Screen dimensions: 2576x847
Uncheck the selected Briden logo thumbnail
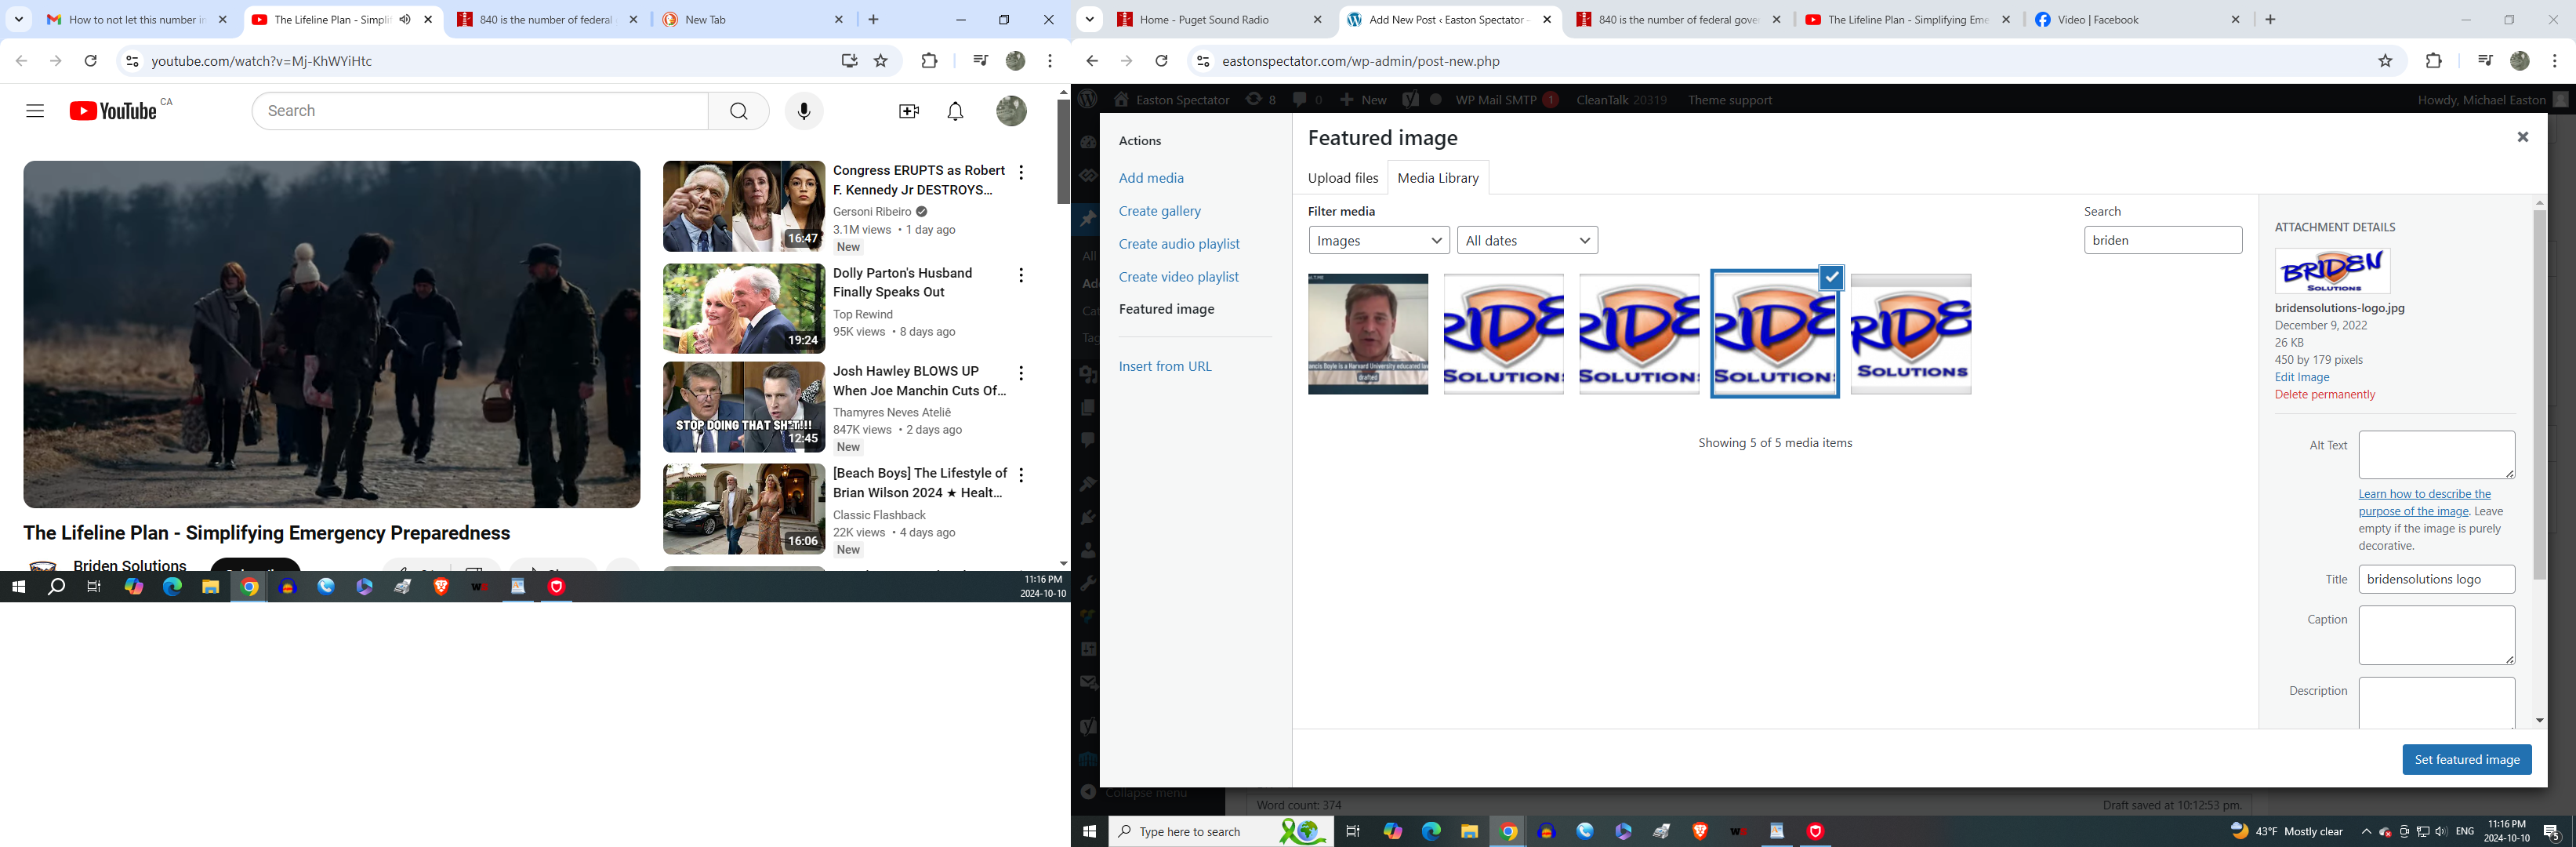tap(1831, 278)
